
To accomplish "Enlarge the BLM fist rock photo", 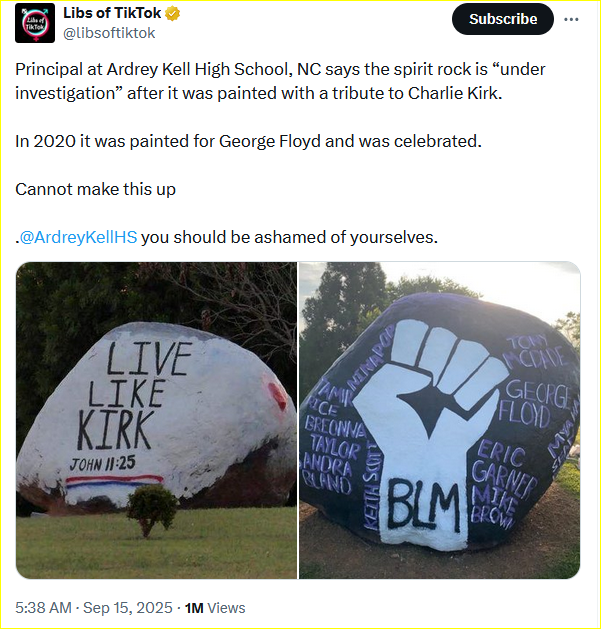I will [440, 420].
